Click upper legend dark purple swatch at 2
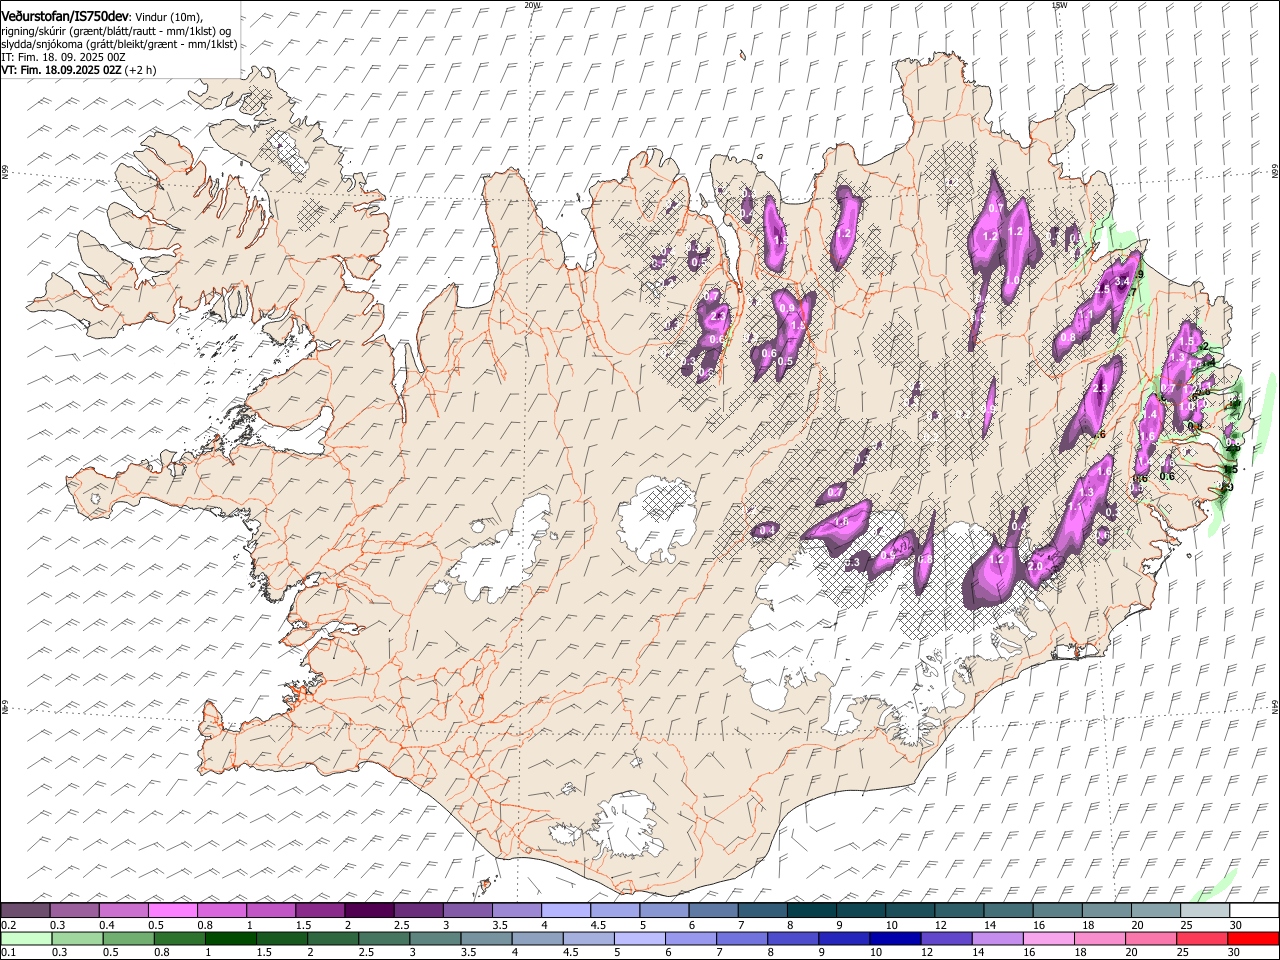This screenshot has width=1280, height=960. click(x=368, y=910)
